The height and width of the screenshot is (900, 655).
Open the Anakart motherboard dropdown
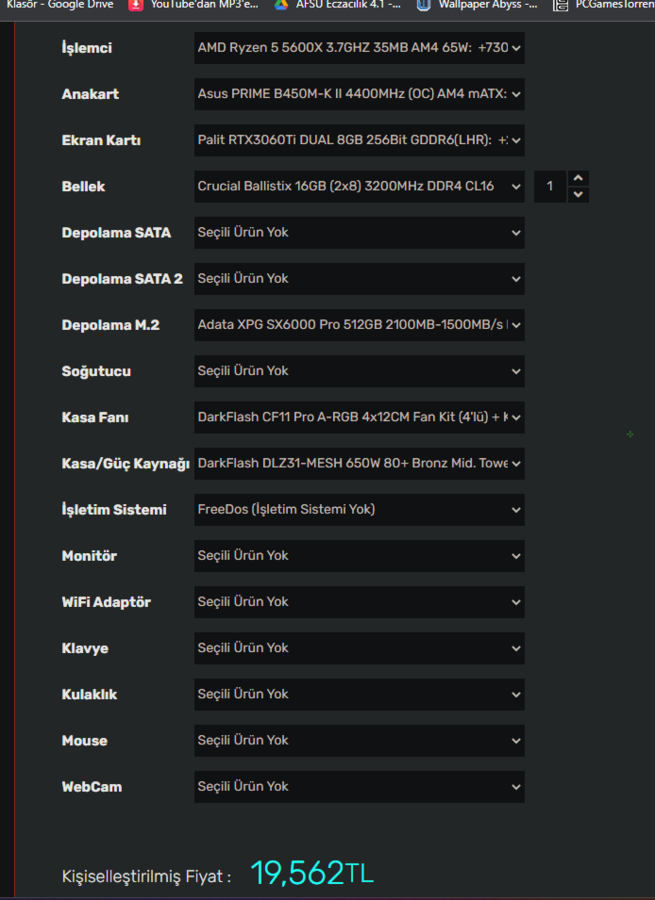tap(359, 94)
